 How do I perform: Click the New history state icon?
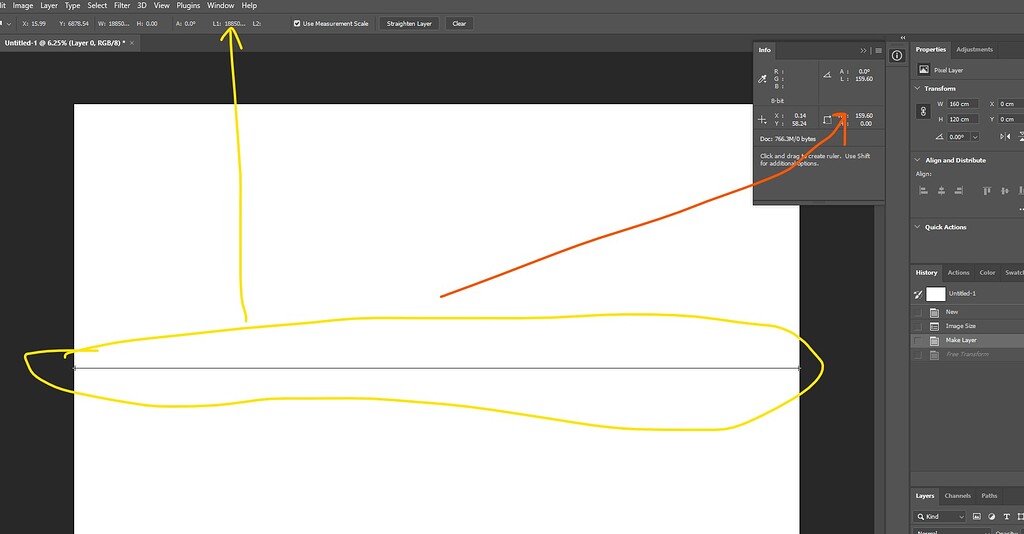(x=934, y=312)
